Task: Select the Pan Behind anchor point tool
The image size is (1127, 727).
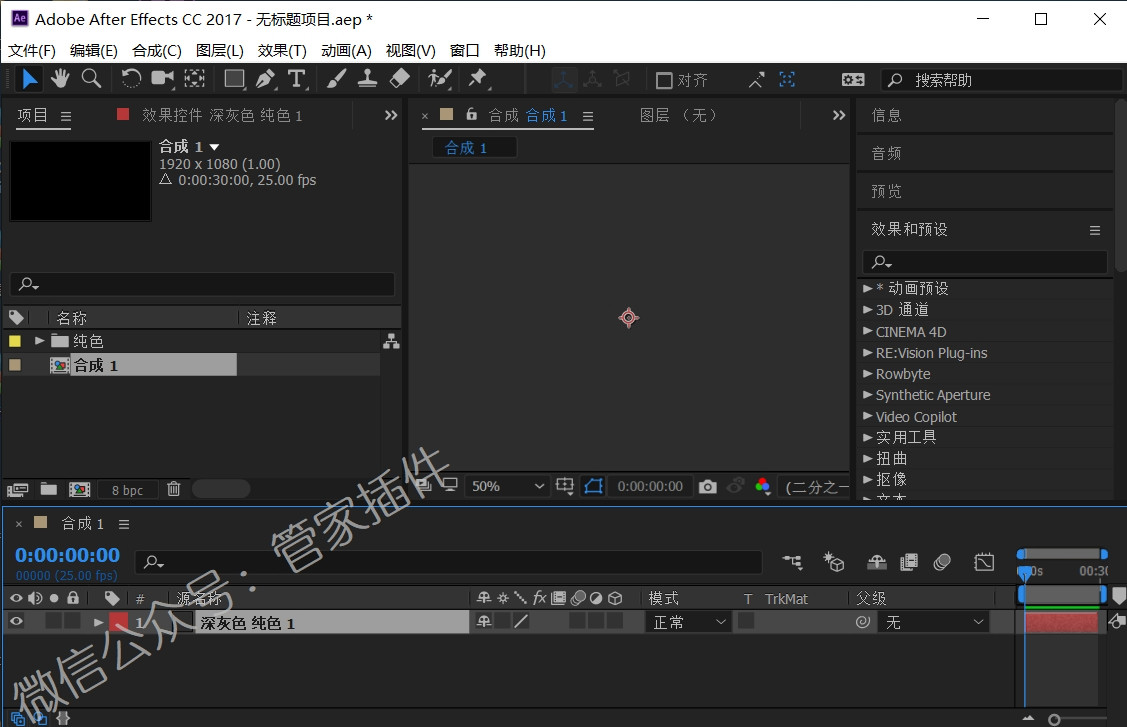Action: pos(194,78)
